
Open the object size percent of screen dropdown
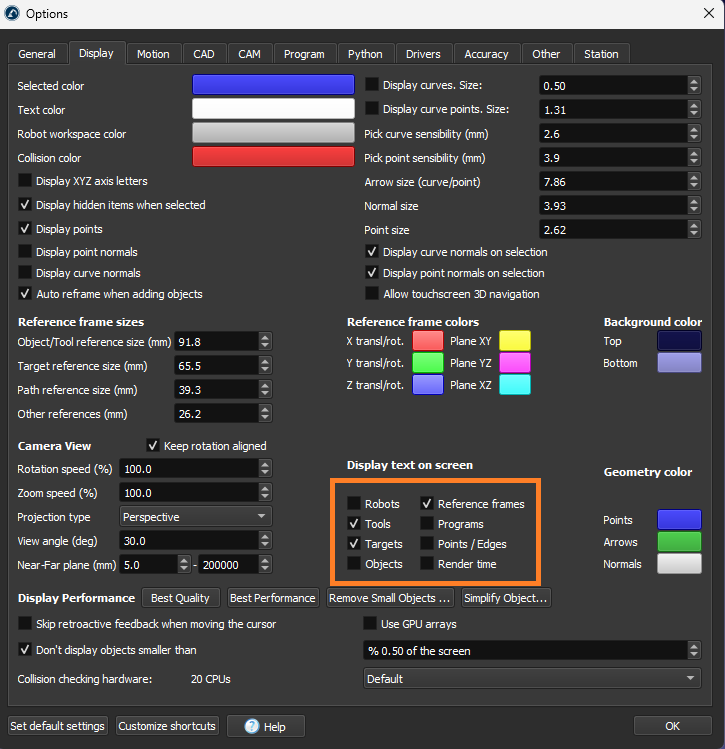pos(531,651)
